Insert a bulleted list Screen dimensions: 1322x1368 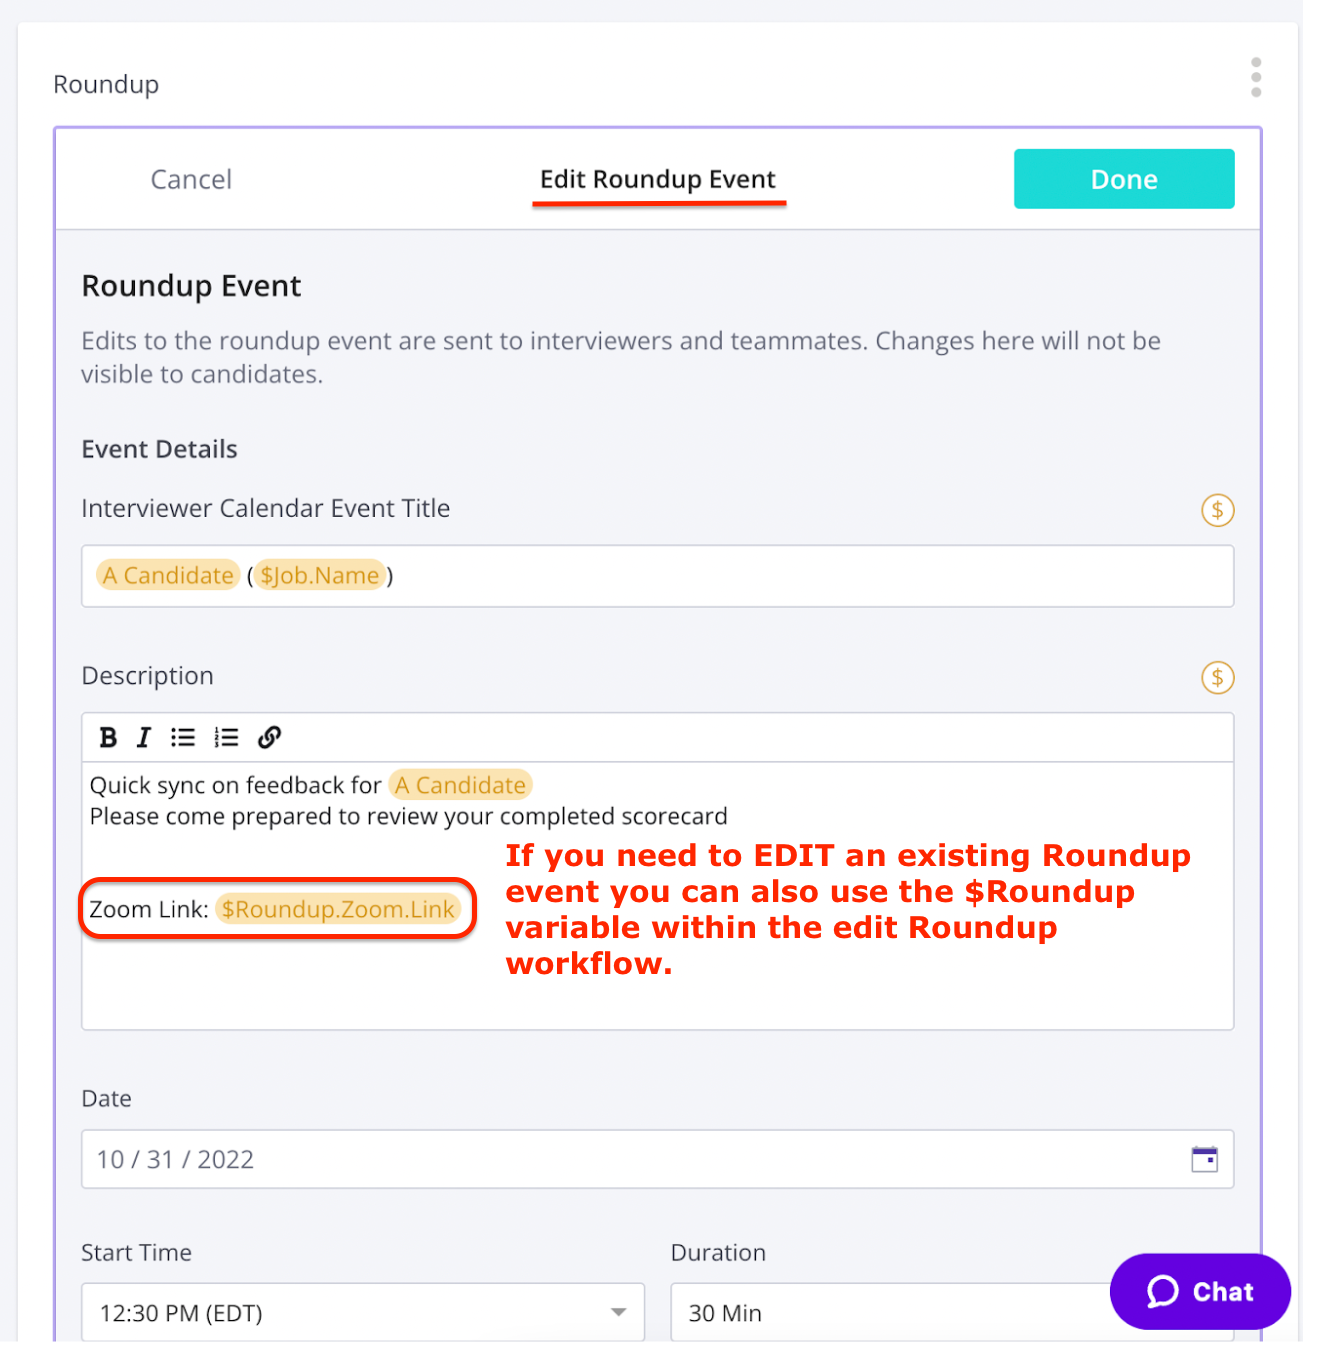[x=183, y=738]
